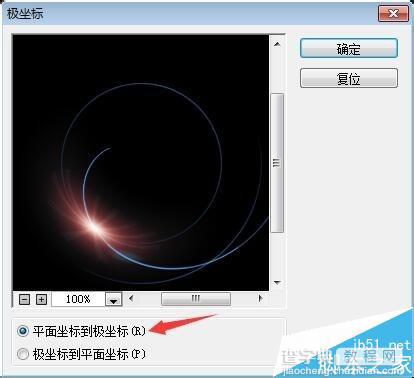Click the preview scroll right arrow

pos(261,298)
